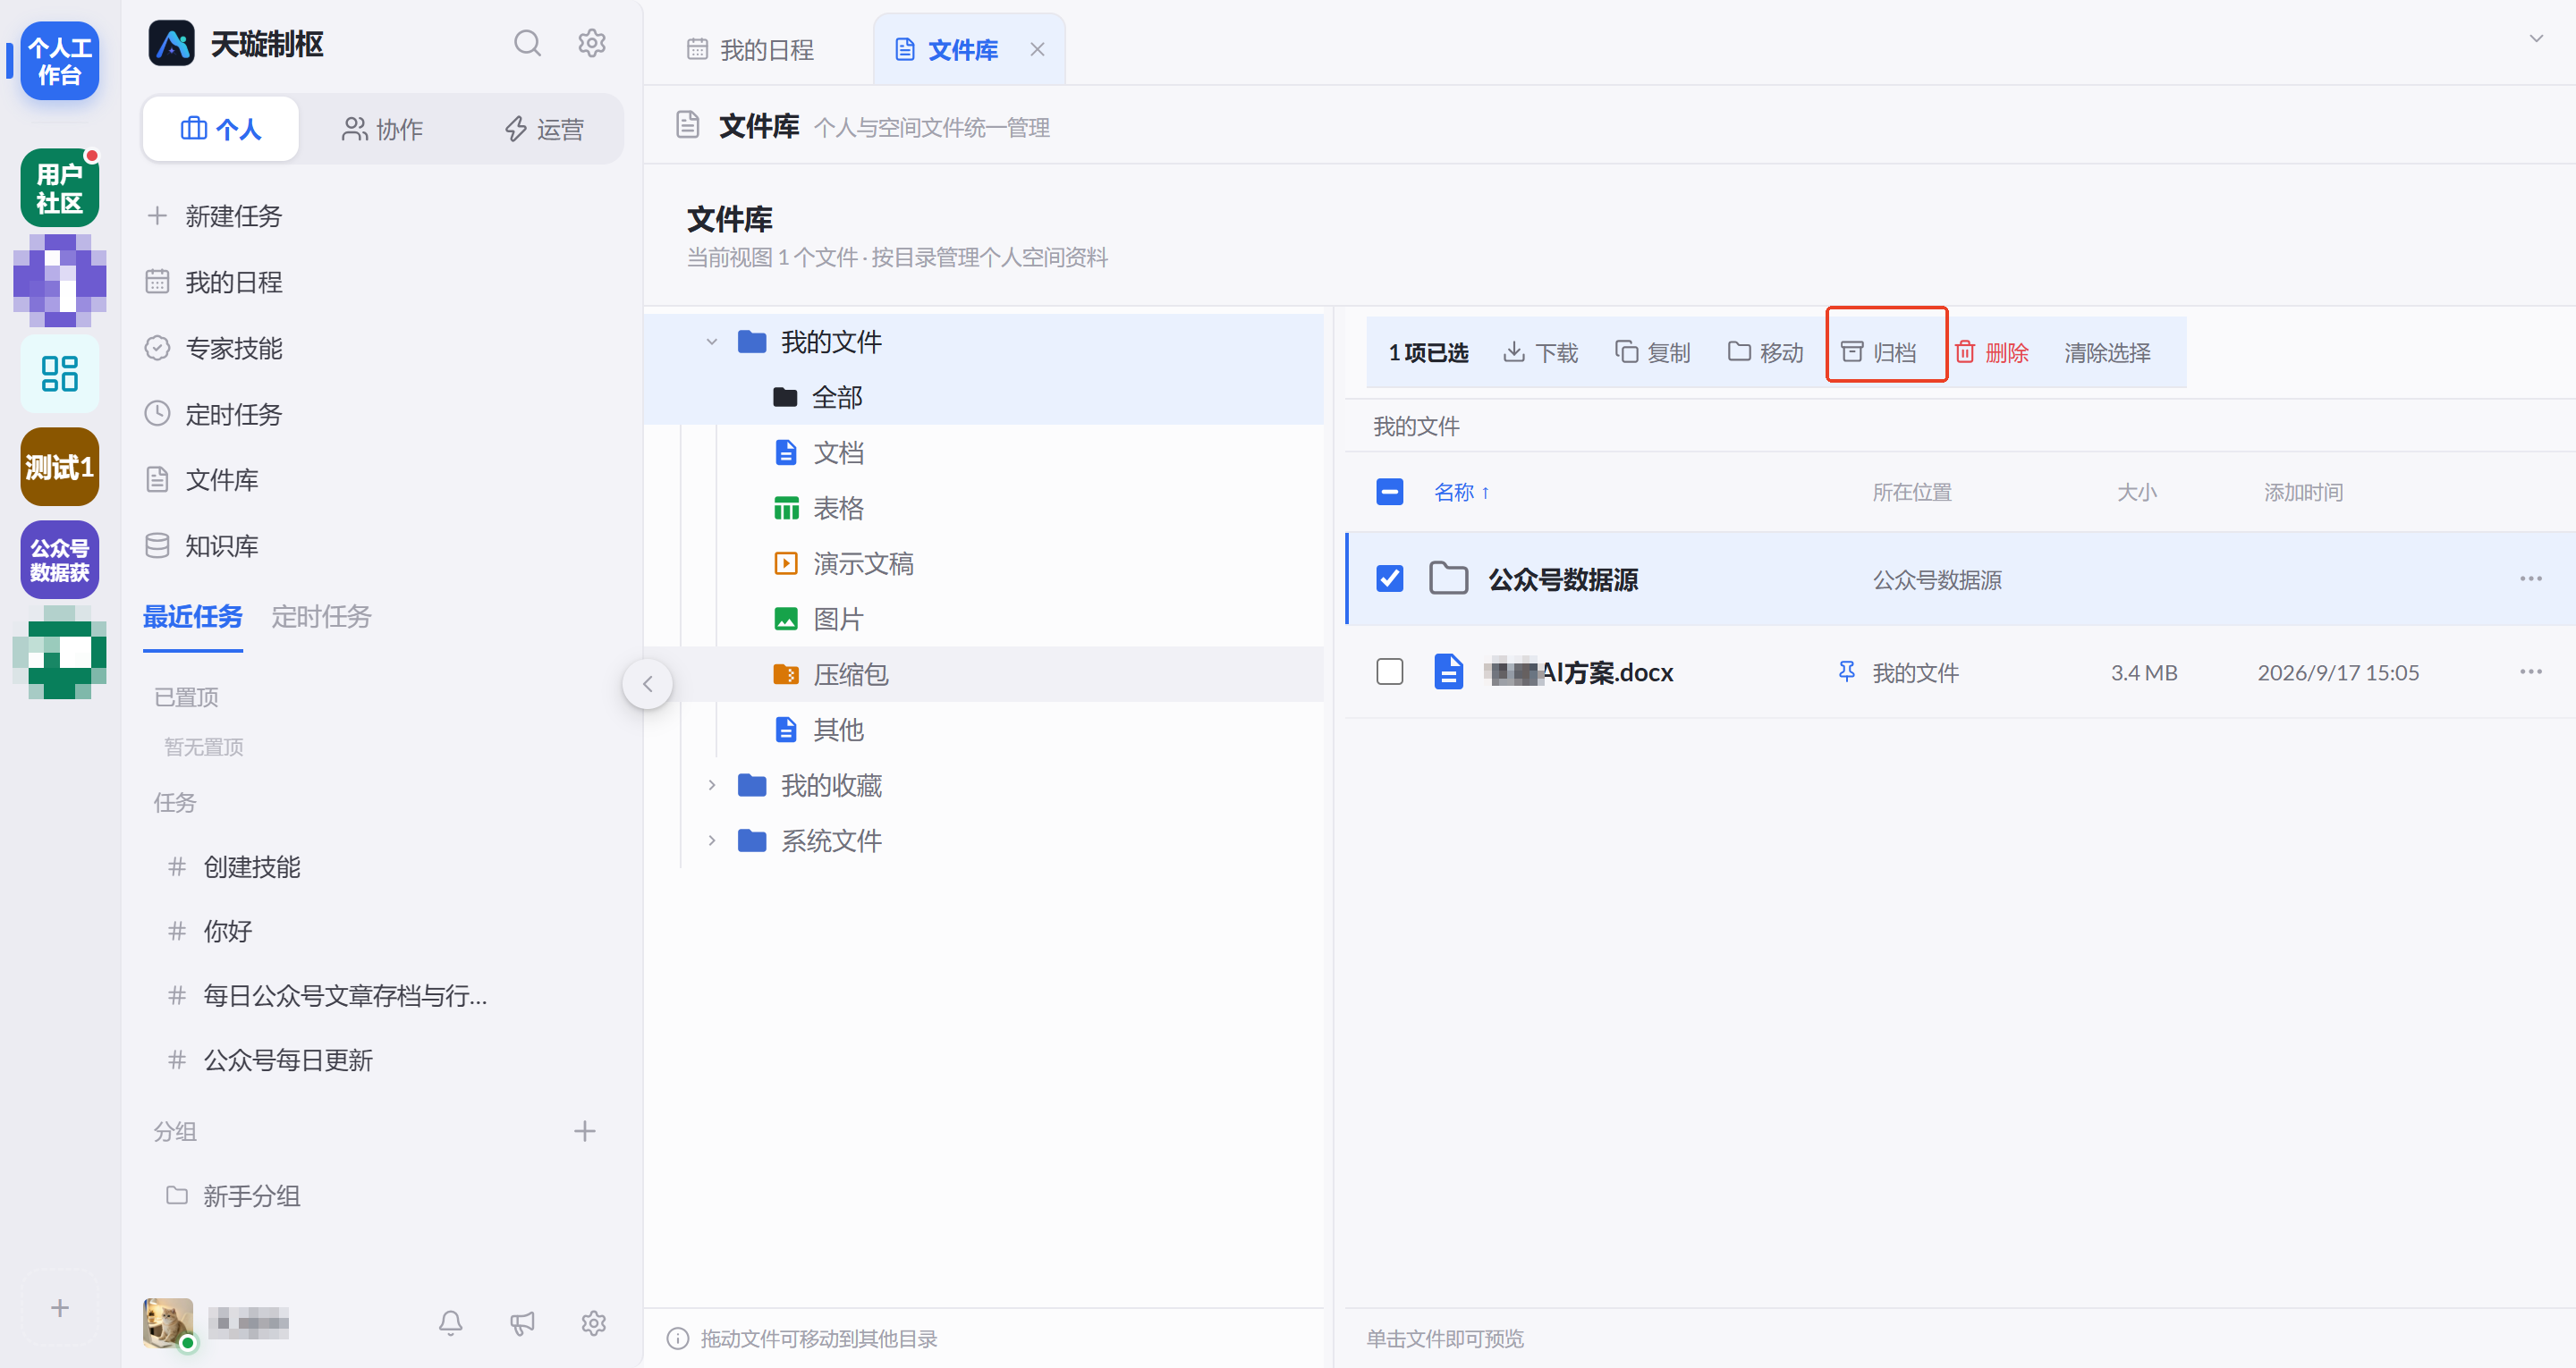This screenshot has height=1368, width=2576.
Task: Switch to 定时任务 tab beside 最近任务
Action: click(x=321, y=617)
